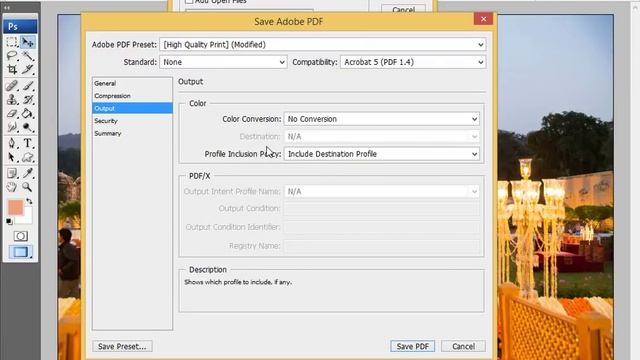The image size is (640, 360).
Task: Open the Compatibility dropdown
Action: [x=413, y=62]
